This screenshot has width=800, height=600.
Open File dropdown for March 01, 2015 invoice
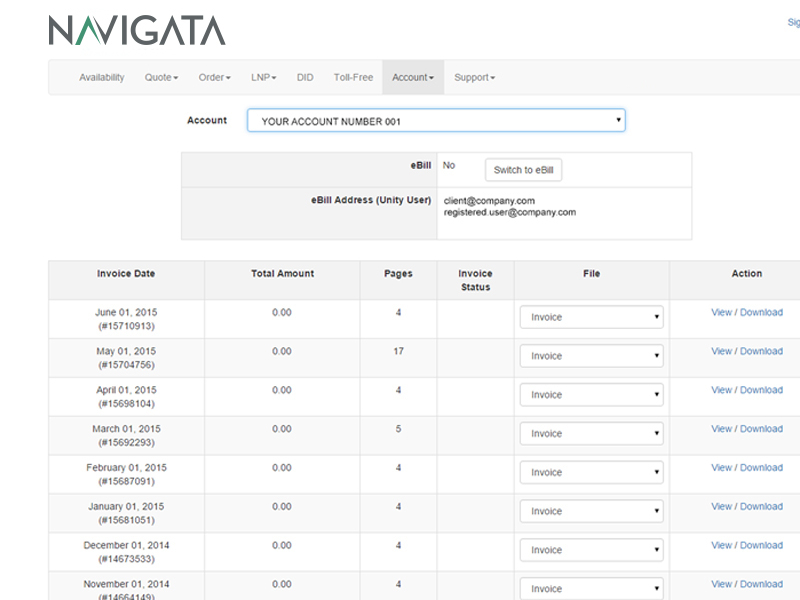(x=591, y=434)
